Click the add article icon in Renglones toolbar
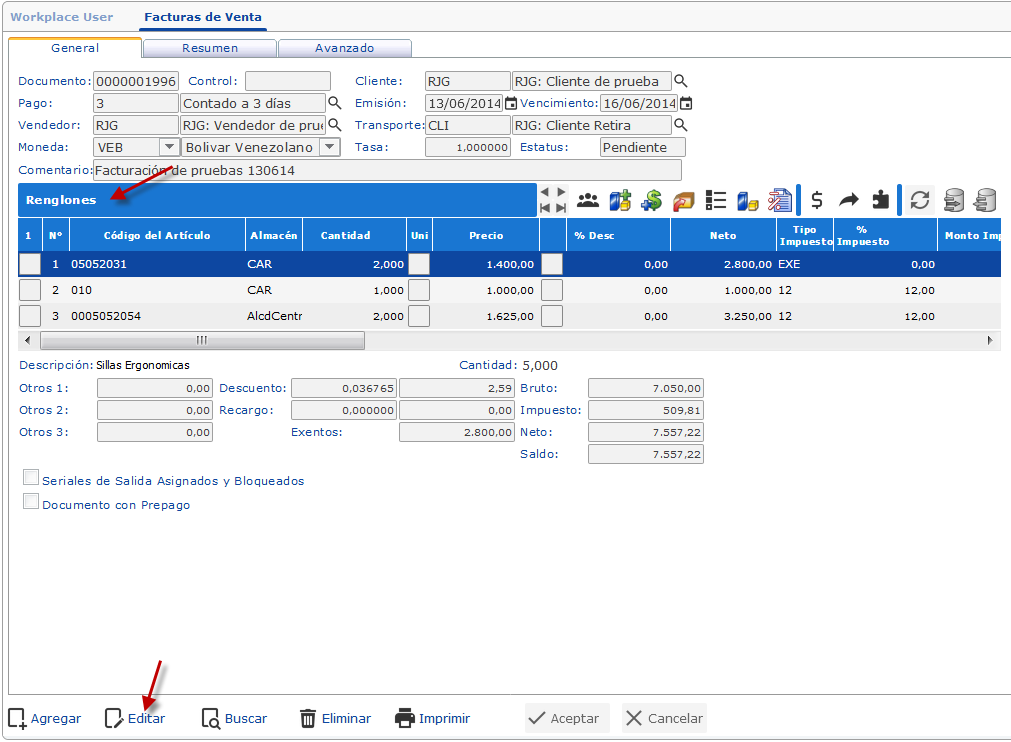The image size is (1011, 742). [622, 200]
